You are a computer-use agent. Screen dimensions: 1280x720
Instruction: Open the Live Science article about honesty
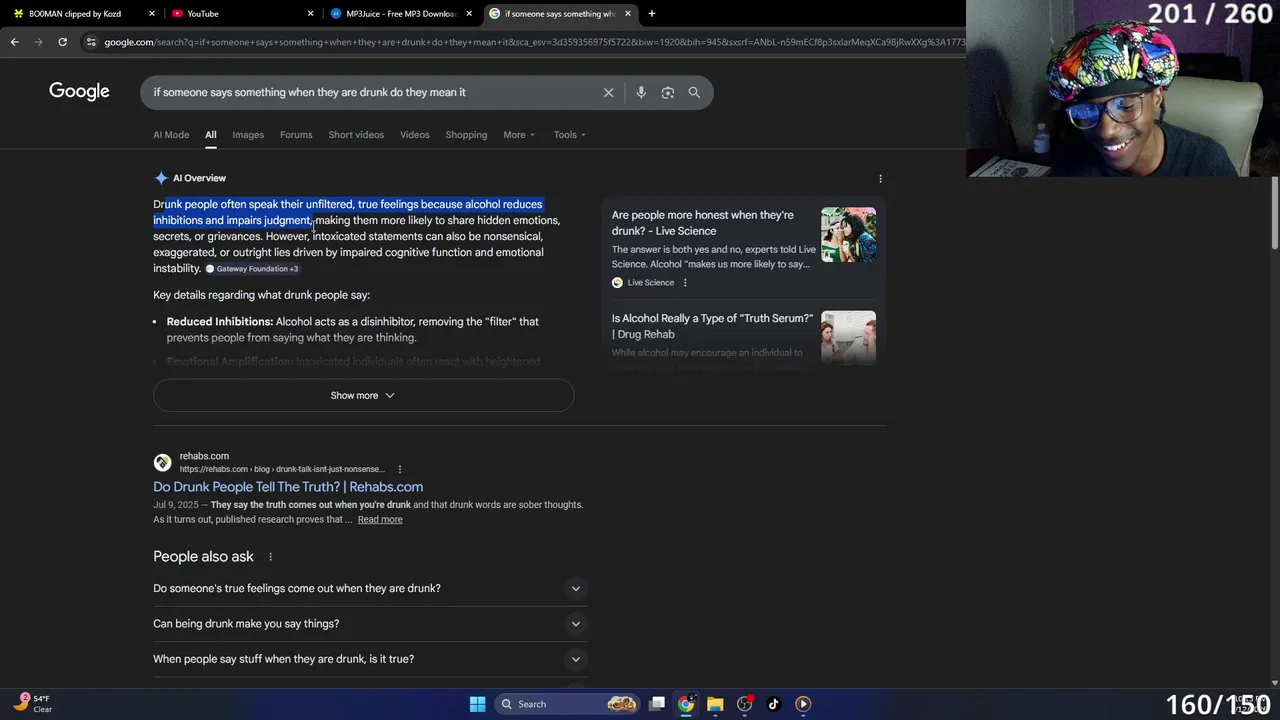[703, 223]
